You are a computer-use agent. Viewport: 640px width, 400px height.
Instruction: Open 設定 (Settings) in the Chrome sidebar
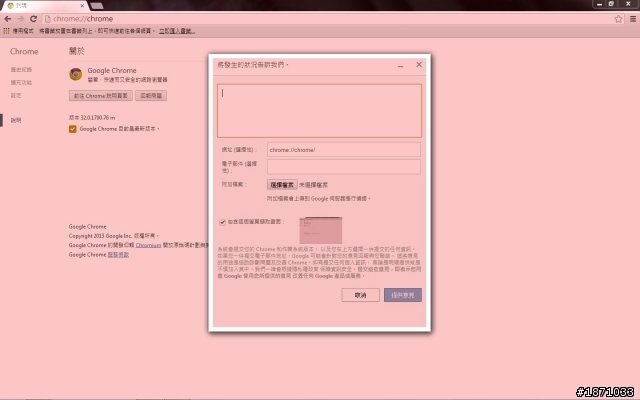click(x=16, y=95)
